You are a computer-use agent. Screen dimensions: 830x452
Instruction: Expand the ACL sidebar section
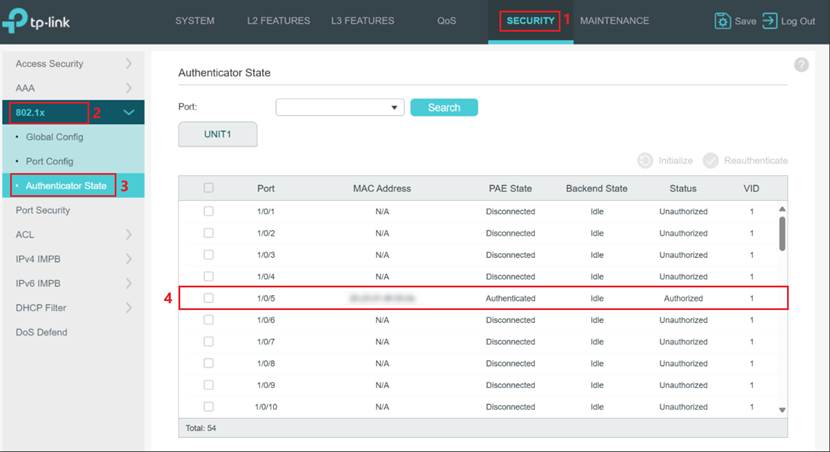coord(128,235)
